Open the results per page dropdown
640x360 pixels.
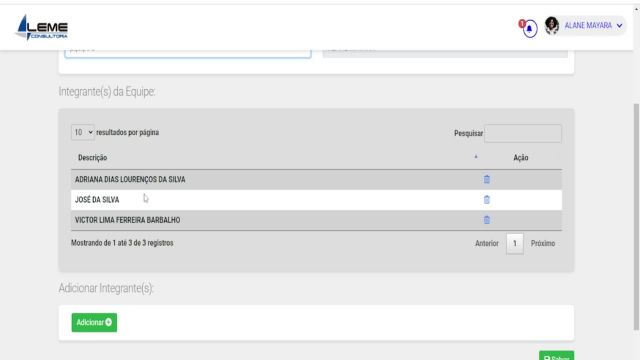tap(83, 132)
